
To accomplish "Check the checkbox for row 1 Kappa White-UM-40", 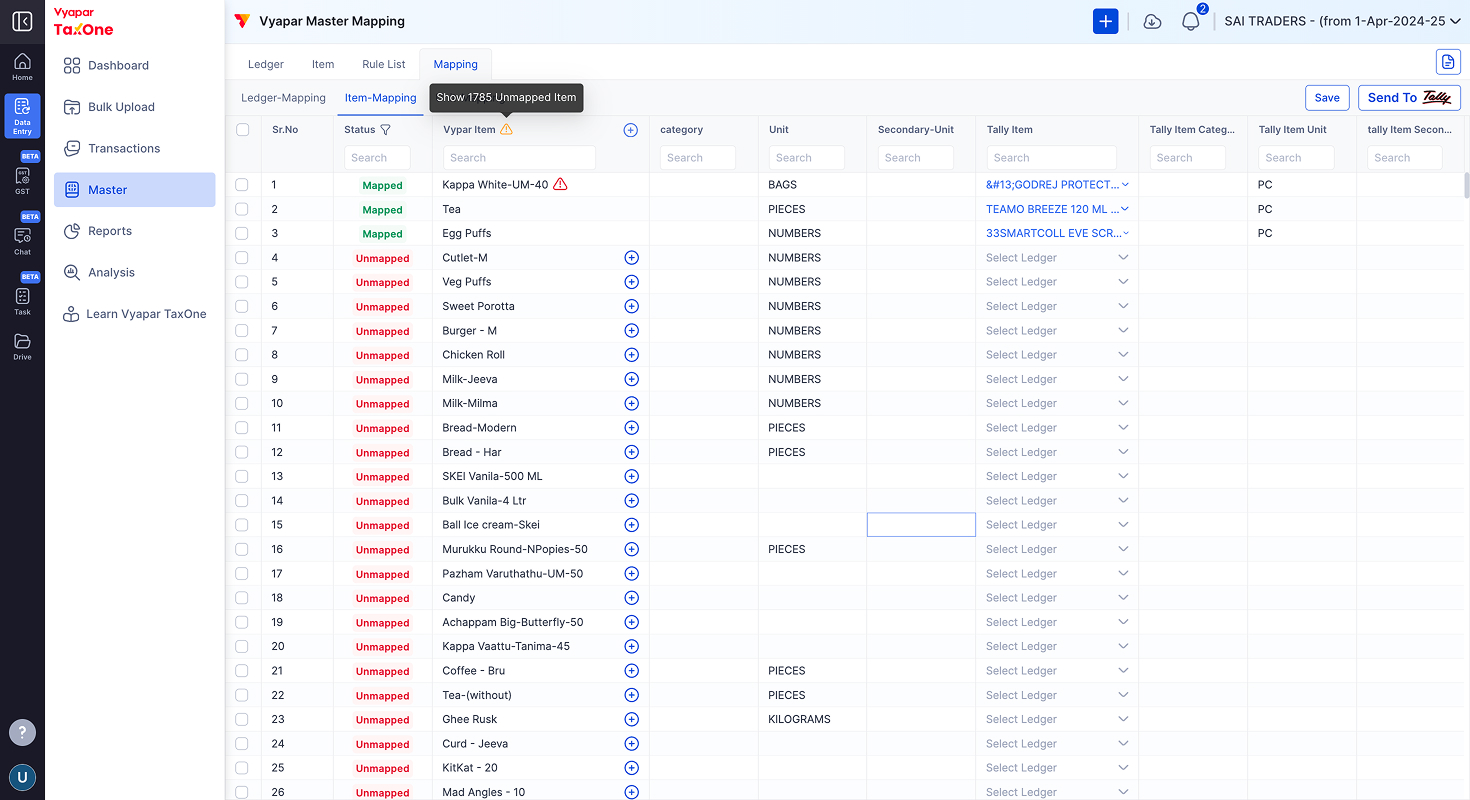I will click(242, 185).
